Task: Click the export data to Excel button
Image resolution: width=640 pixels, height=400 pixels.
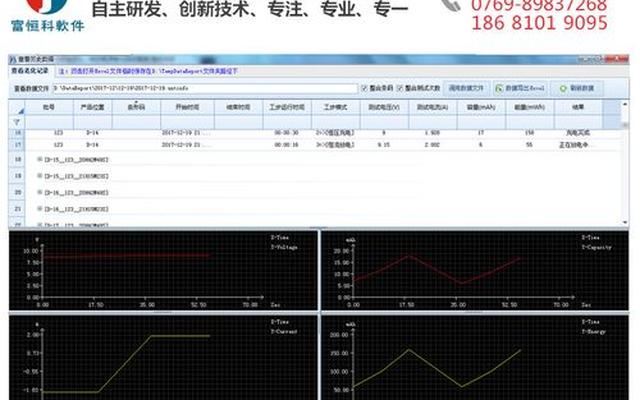Action: point(520,88)
